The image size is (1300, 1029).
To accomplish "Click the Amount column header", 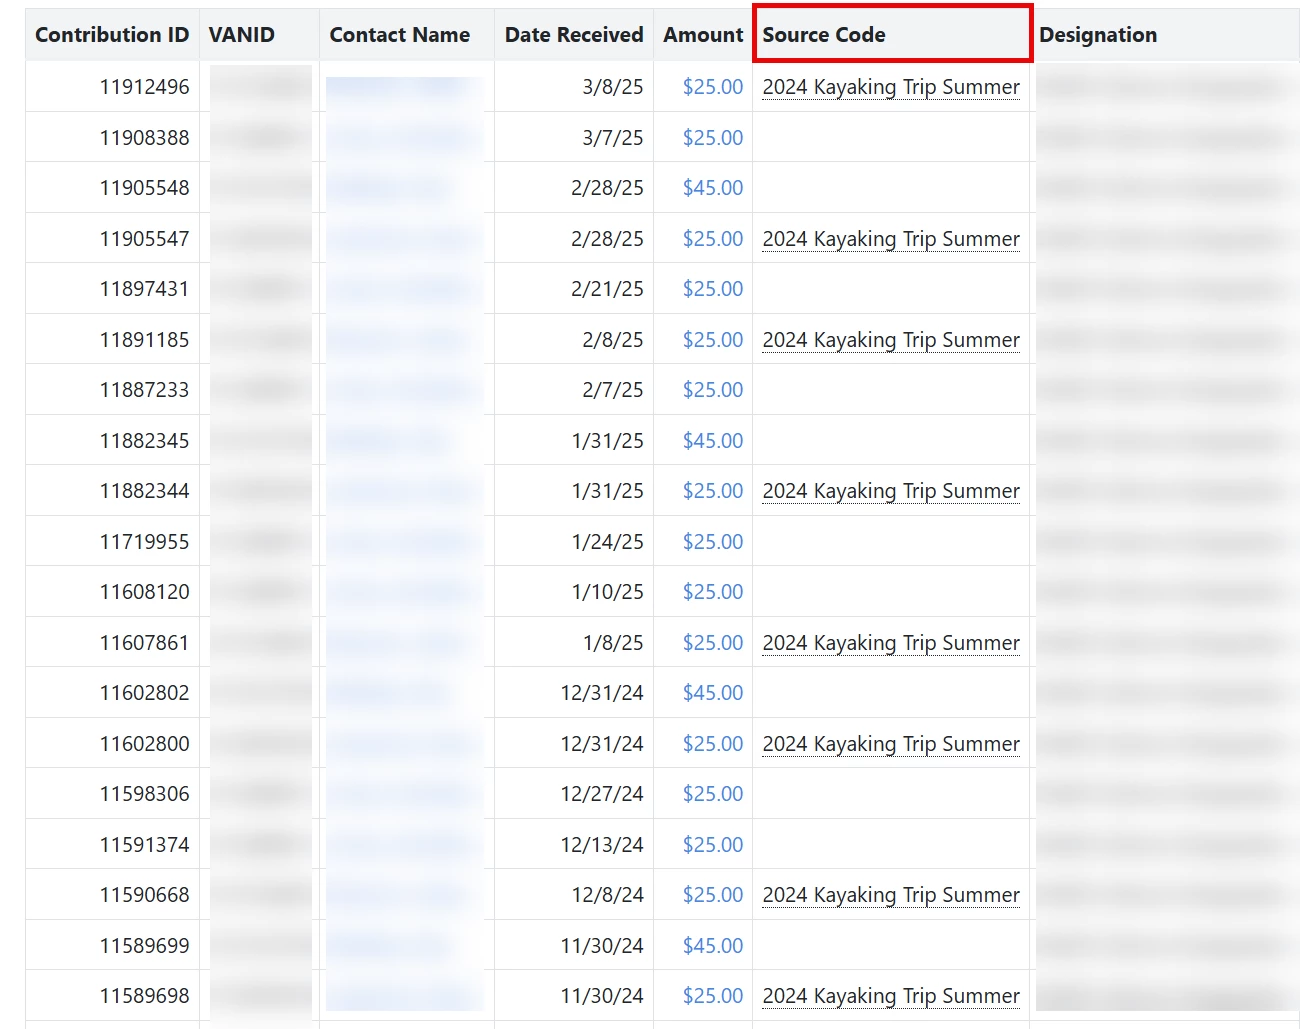I will point(703,35).
